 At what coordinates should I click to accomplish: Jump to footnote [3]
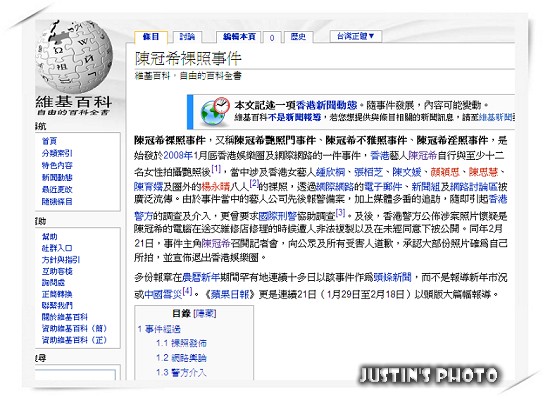pyautogui.click(x=340, y=213)
